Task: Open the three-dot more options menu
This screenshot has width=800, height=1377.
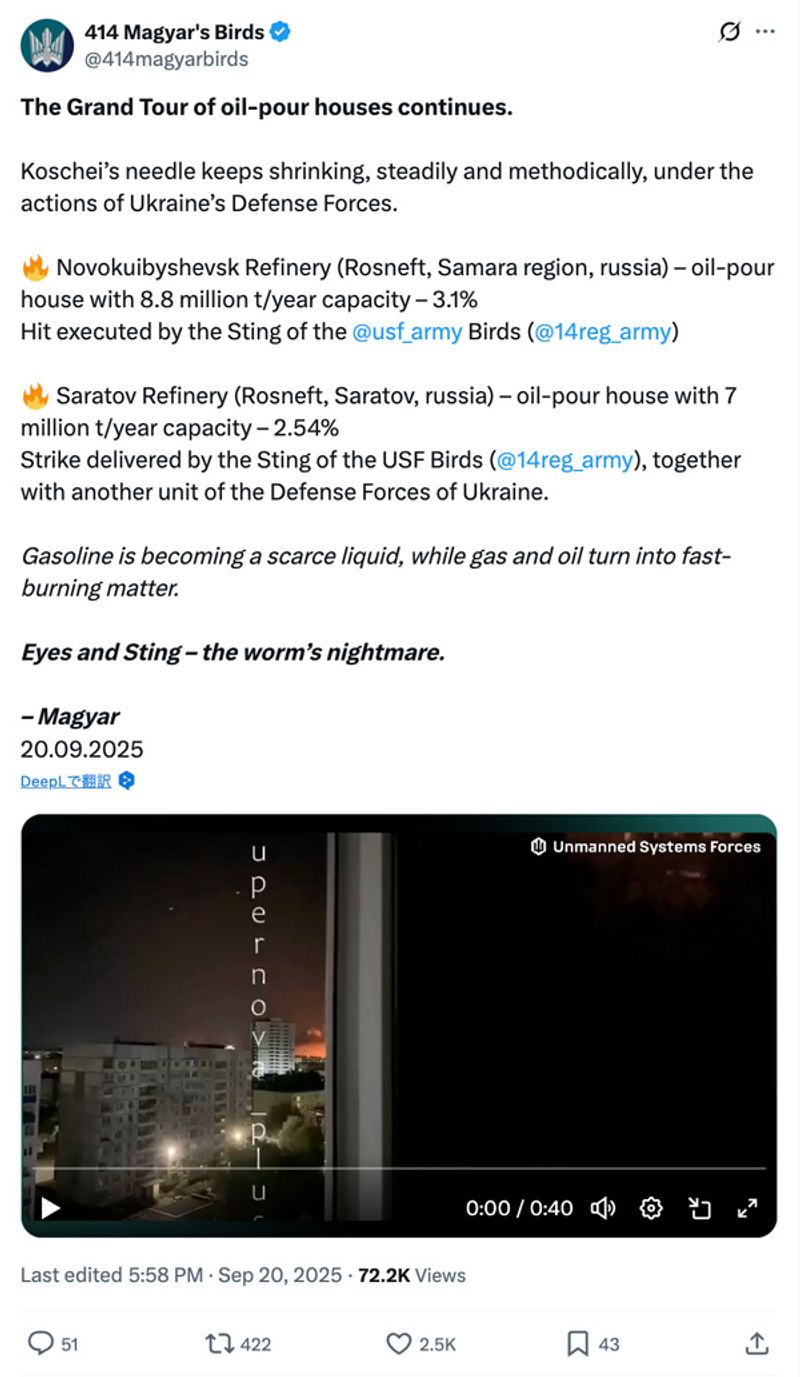Action: [x=765, y=32]
